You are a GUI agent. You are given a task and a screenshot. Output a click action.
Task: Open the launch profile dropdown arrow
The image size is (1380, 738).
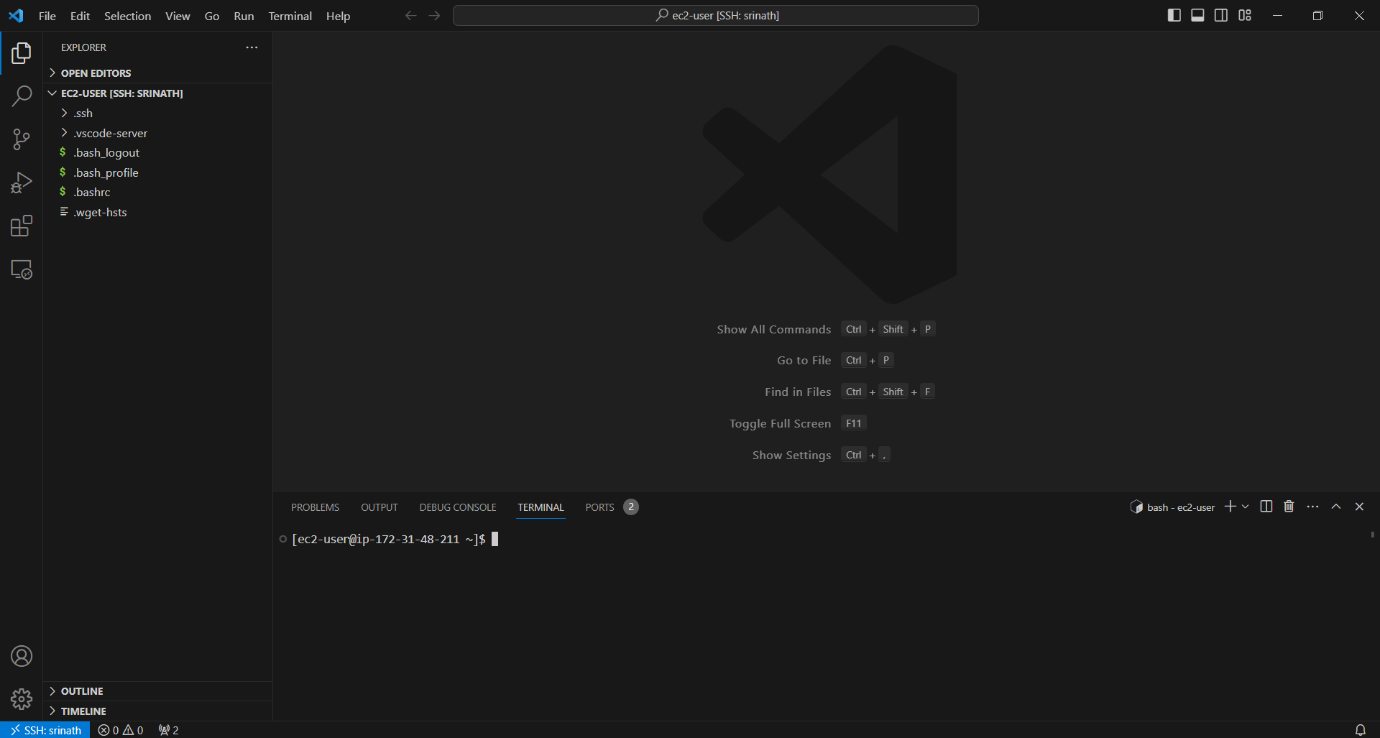tap(1245, 507)
